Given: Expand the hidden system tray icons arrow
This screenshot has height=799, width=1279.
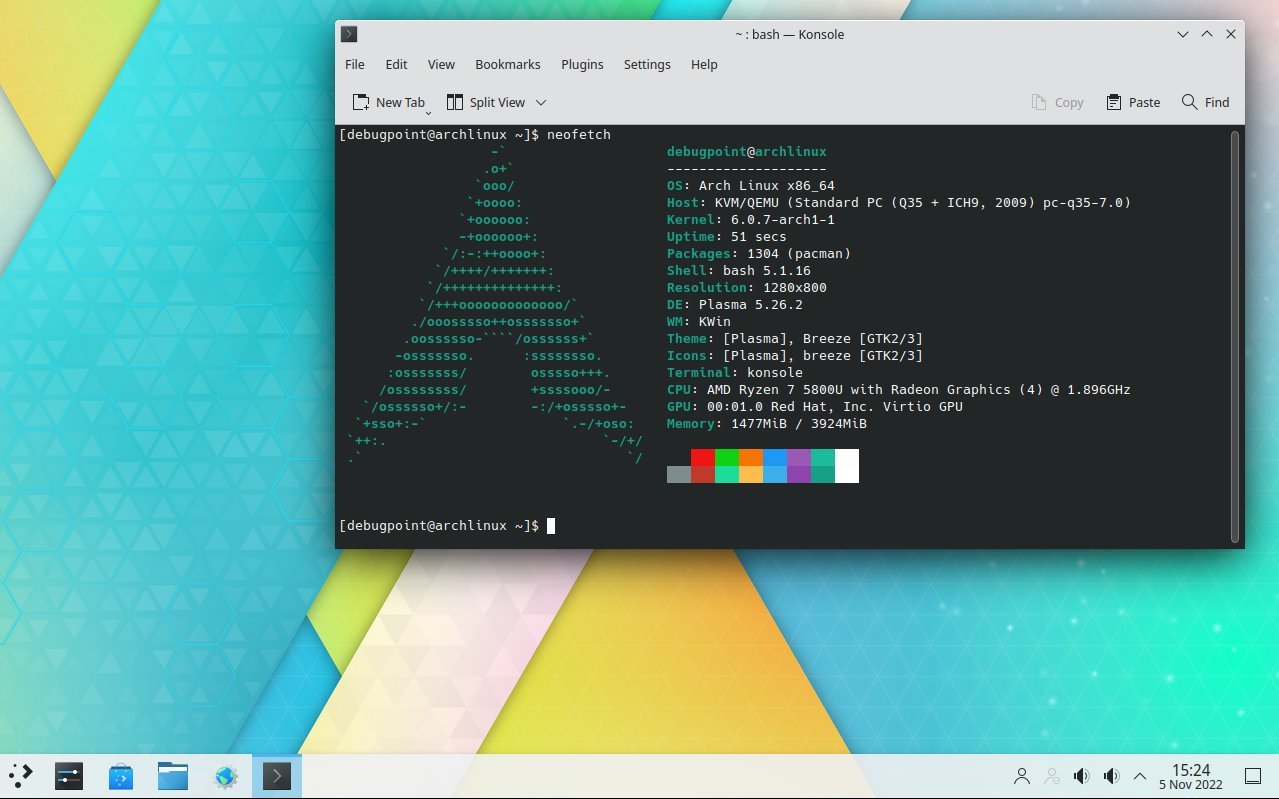Looking at the screenshot, I should click(x=1139, y=775).
